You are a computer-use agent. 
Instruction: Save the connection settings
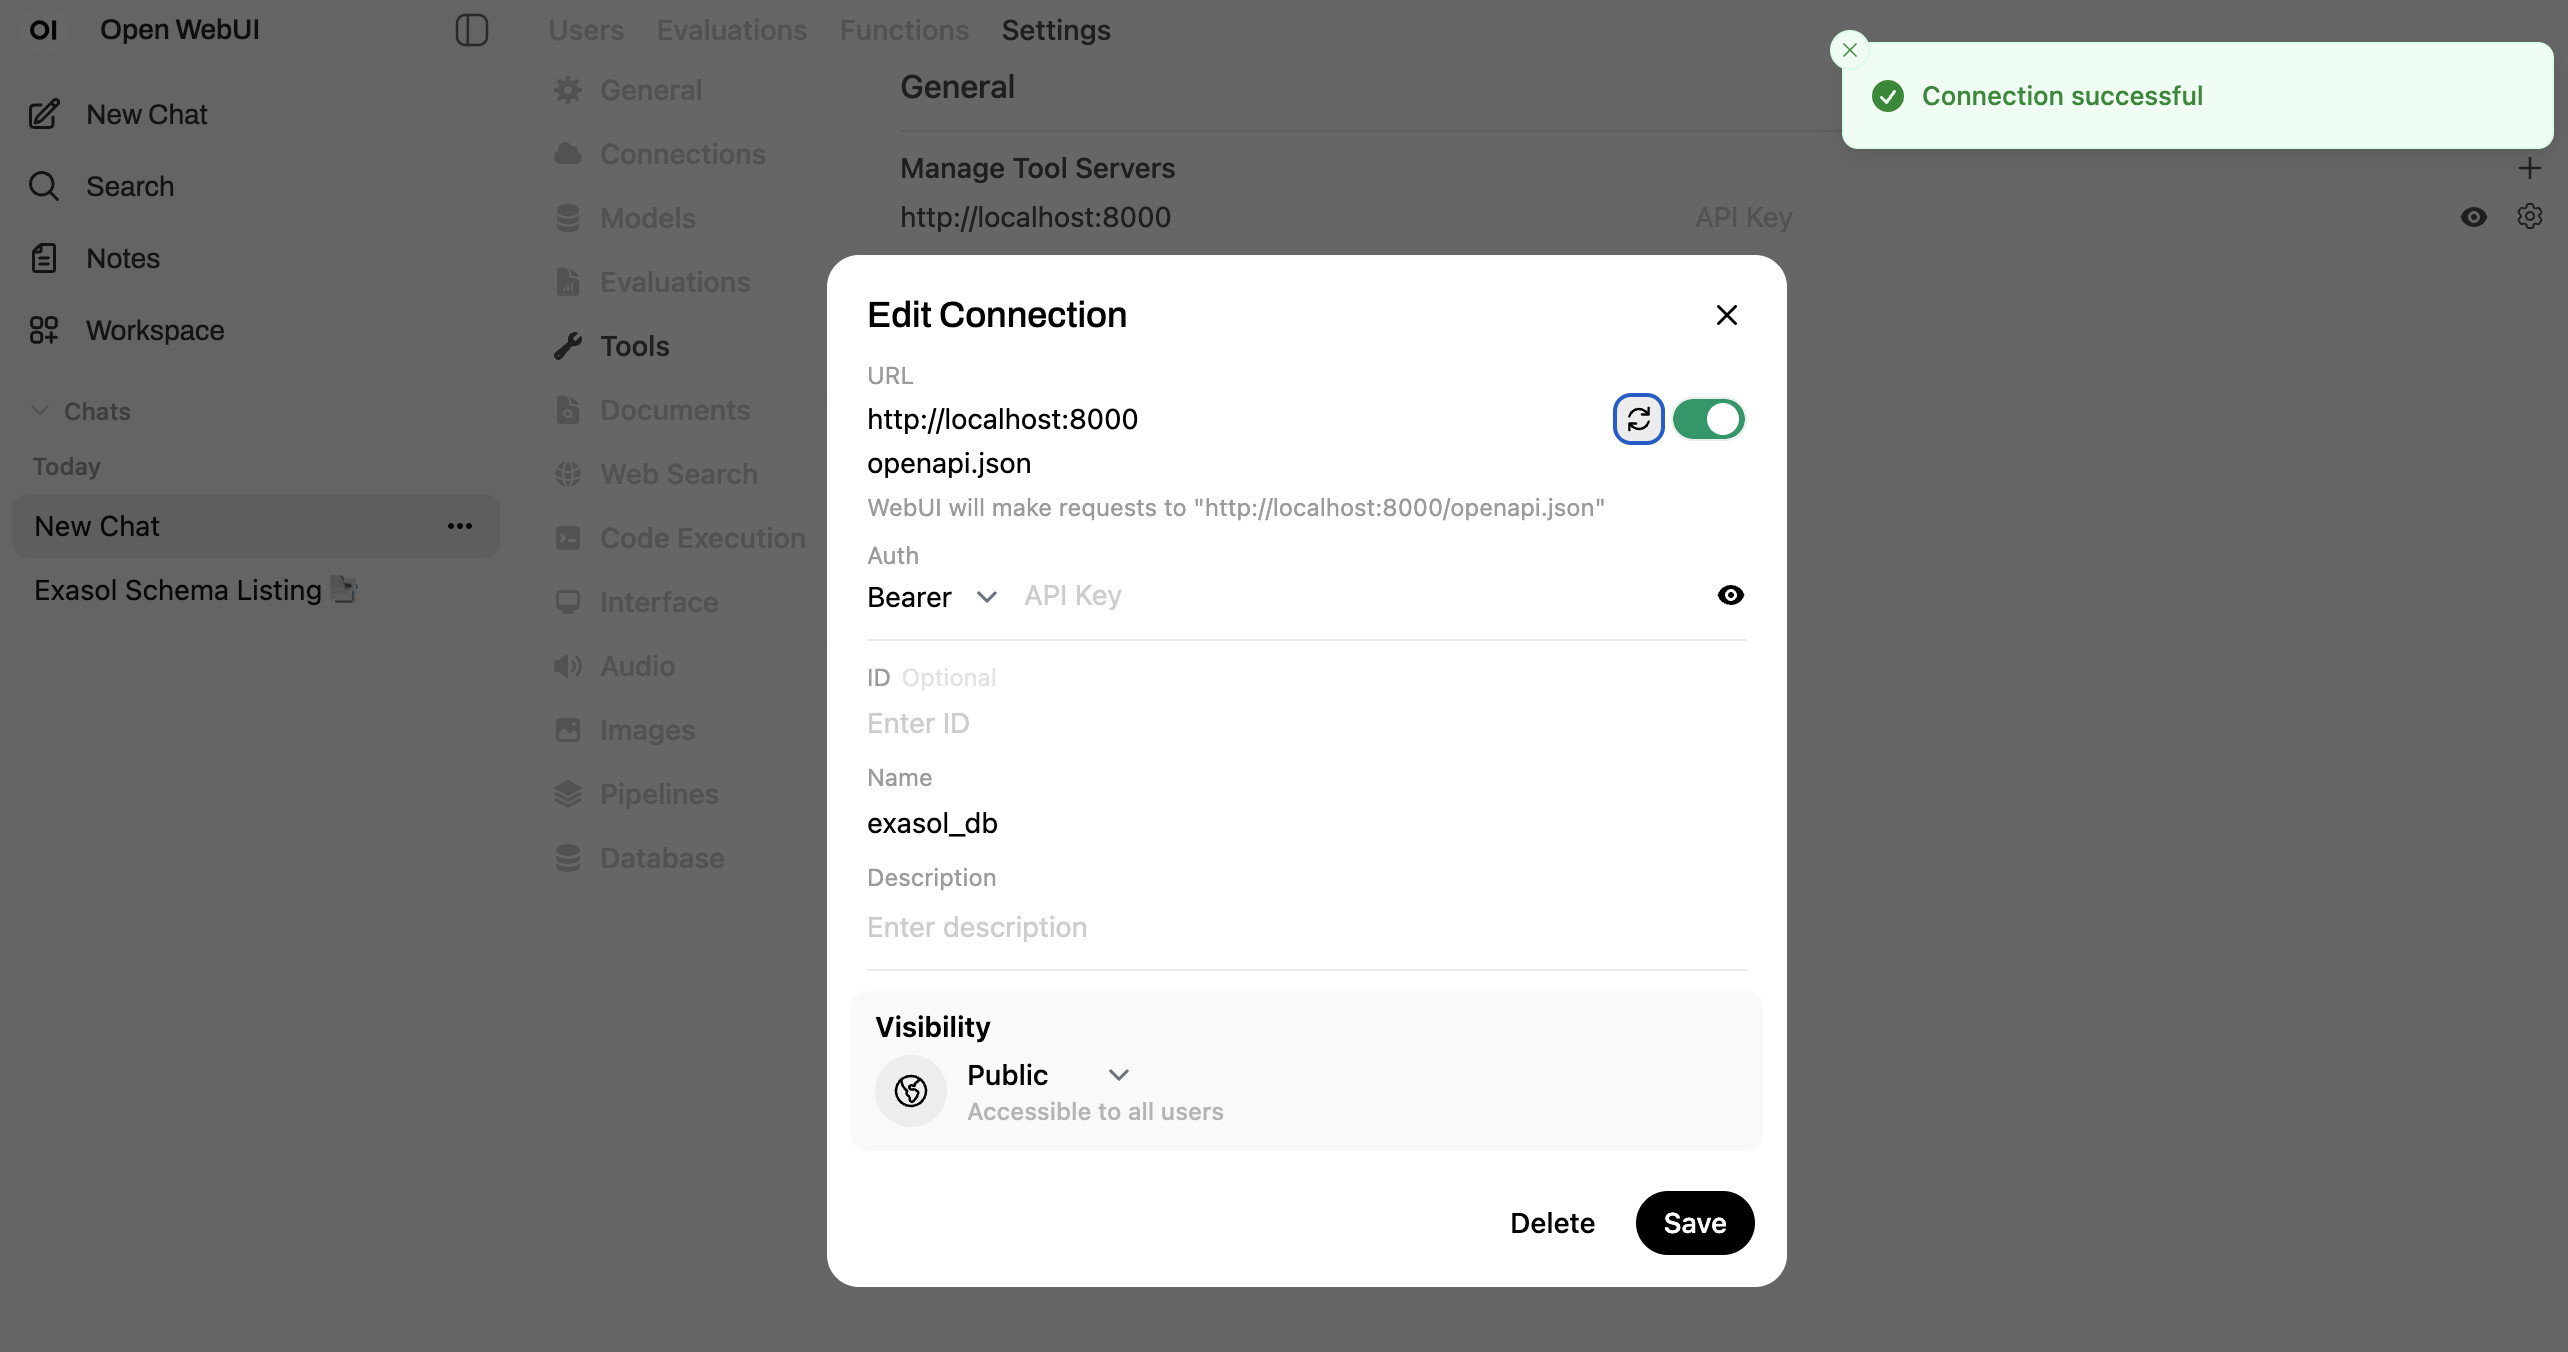[x=1694, y=1223]
